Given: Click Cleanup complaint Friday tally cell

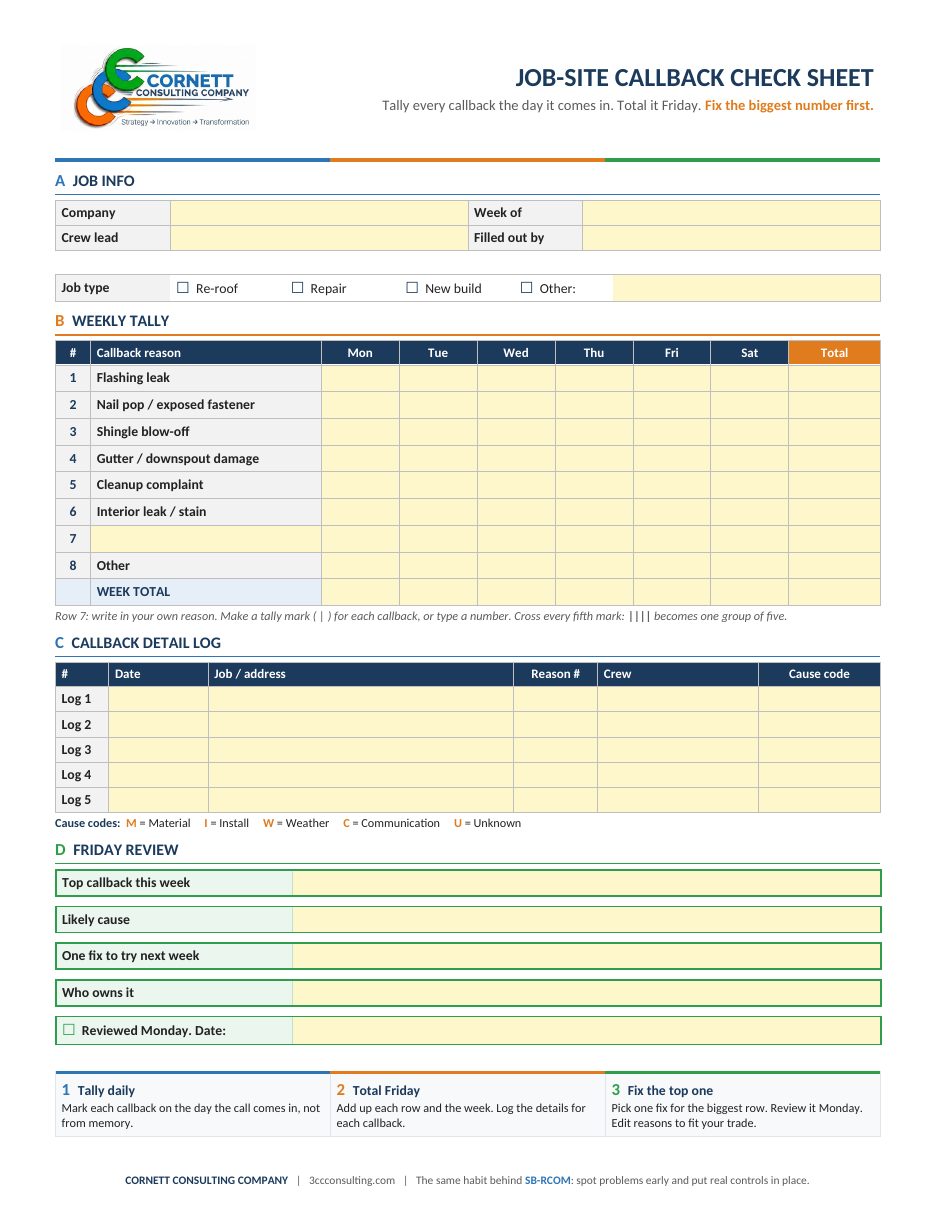Looking at the screenshot, I should coord(672,485).
